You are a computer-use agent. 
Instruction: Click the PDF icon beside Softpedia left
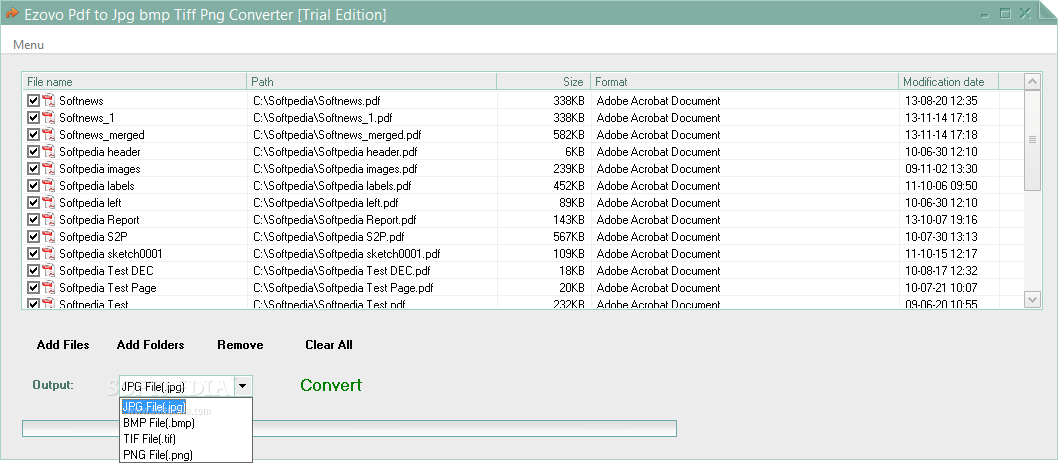pos(49,202)
